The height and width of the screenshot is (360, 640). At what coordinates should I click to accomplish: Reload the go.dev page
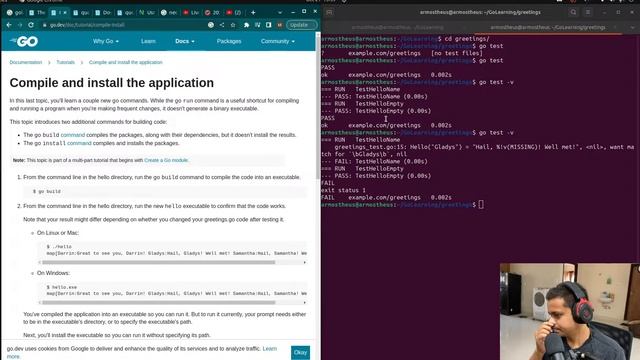pyautogui.click(x=31, y=25)
